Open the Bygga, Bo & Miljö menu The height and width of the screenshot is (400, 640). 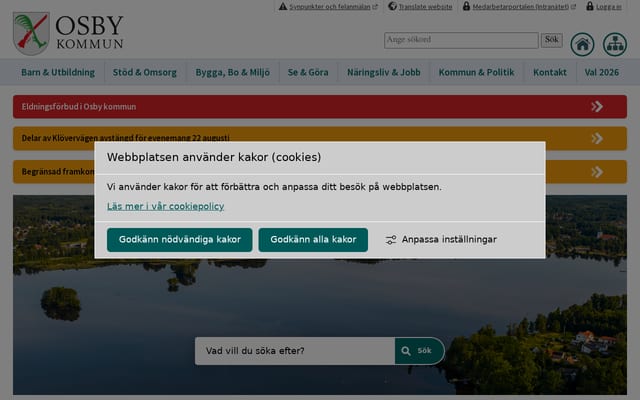pos(233,72)
